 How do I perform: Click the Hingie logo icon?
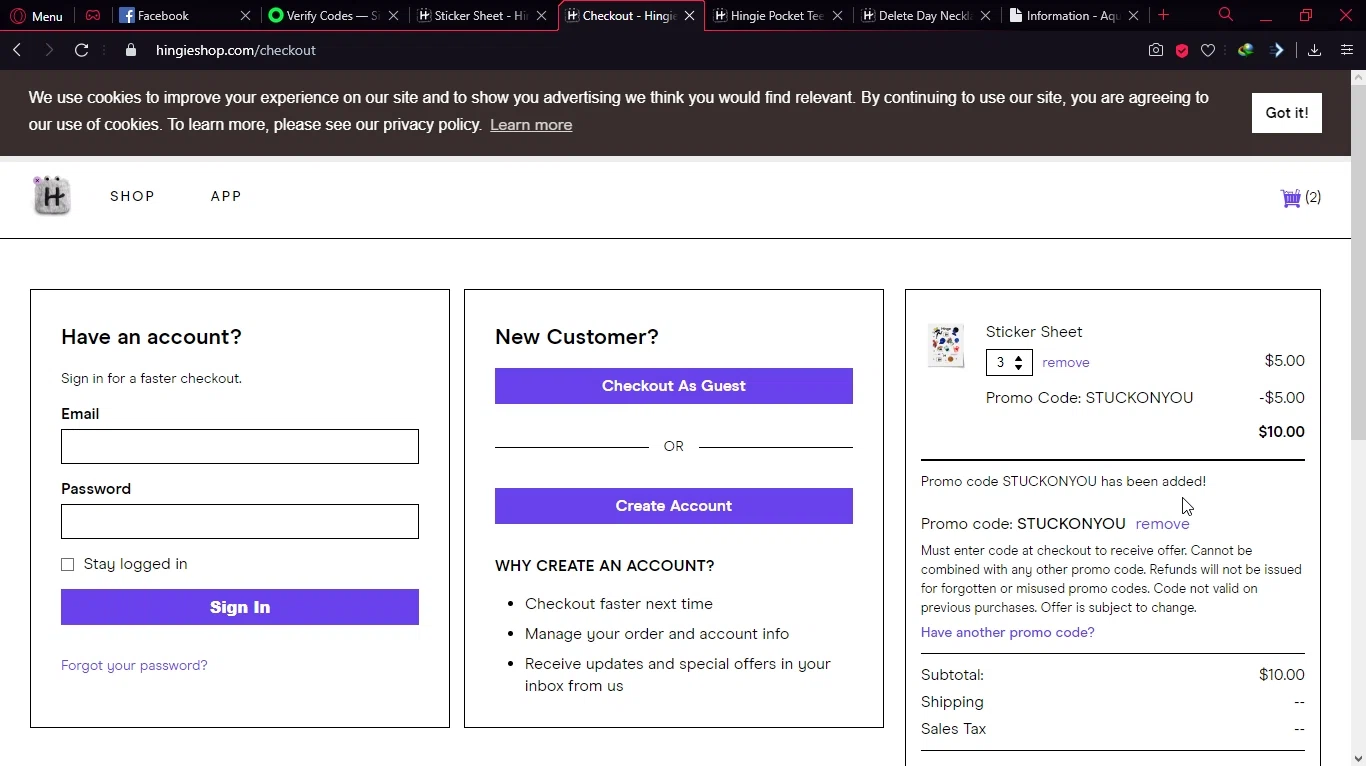pos(52,196)
